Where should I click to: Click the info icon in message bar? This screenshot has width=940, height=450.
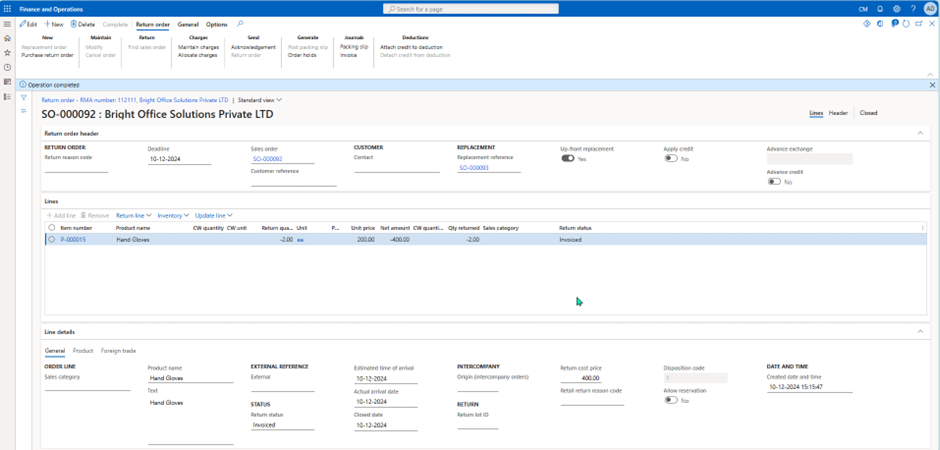[23, 85]
